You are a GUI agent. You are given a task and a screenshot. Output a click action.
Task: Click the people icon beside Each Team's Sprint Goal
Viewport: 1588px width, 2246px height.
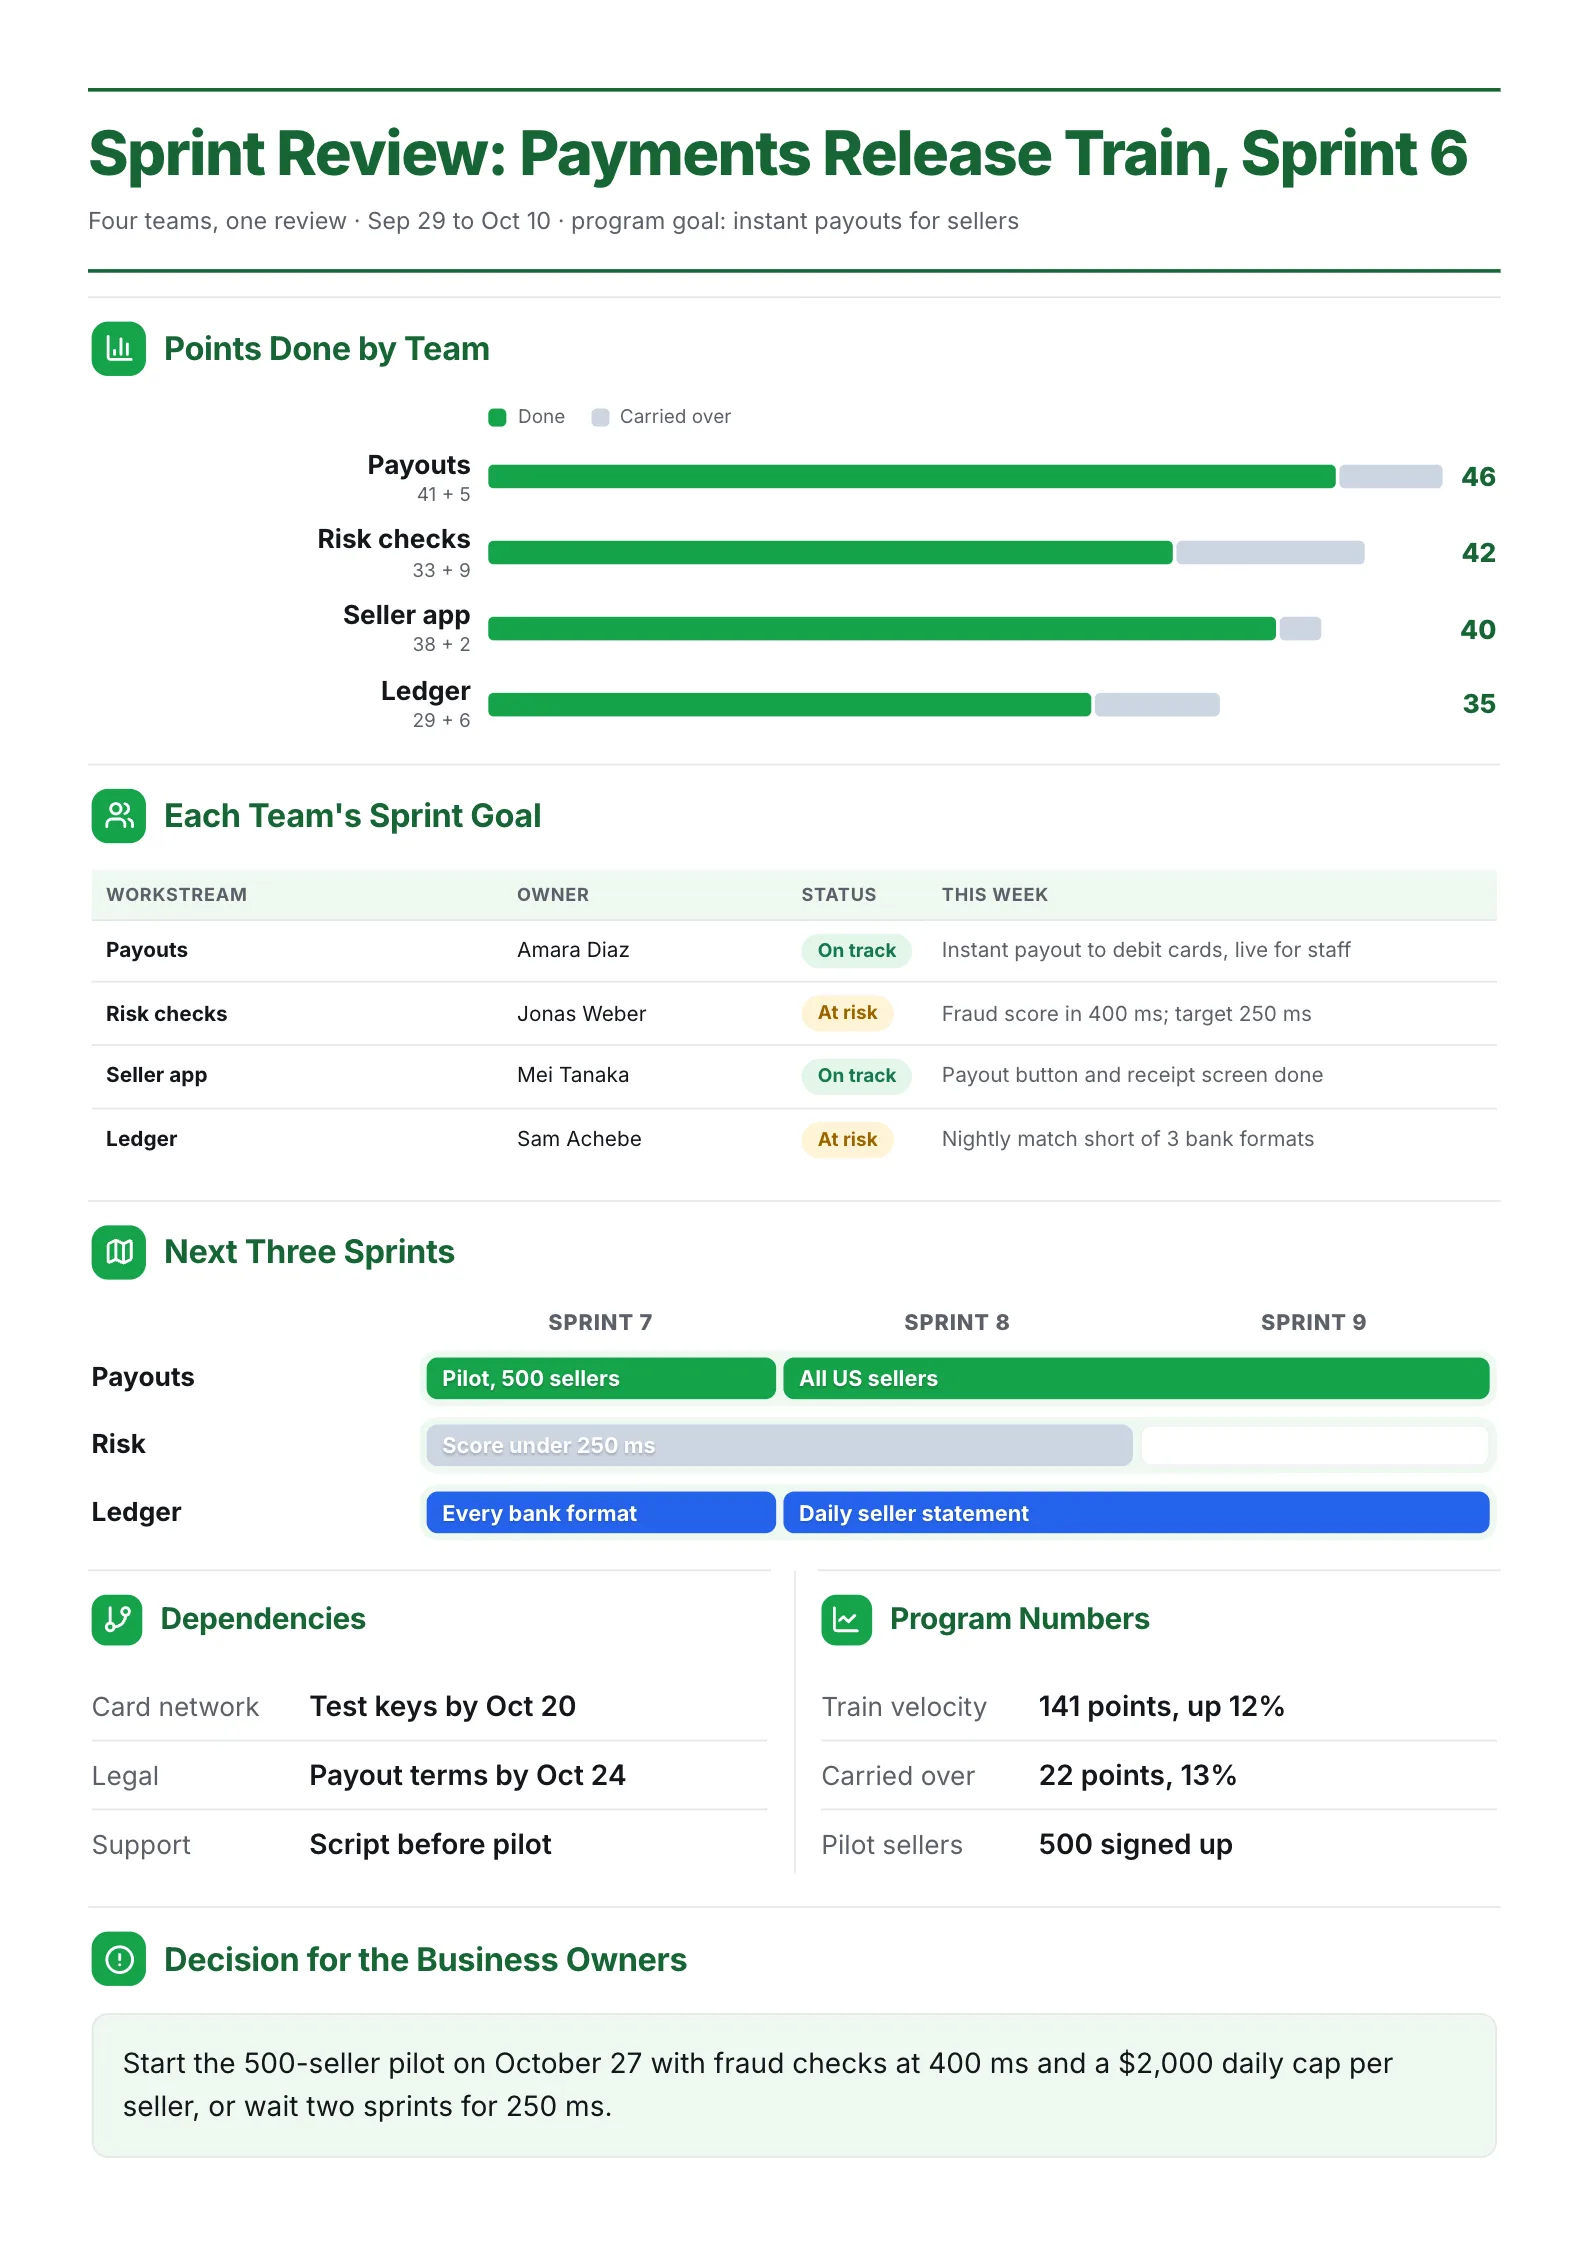pos(119,816)
